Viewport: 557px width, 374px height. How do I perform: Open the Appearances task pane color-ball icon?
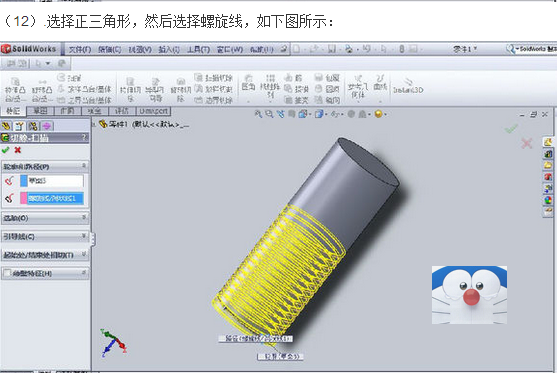pyautogui.click(x=548, y=200)
